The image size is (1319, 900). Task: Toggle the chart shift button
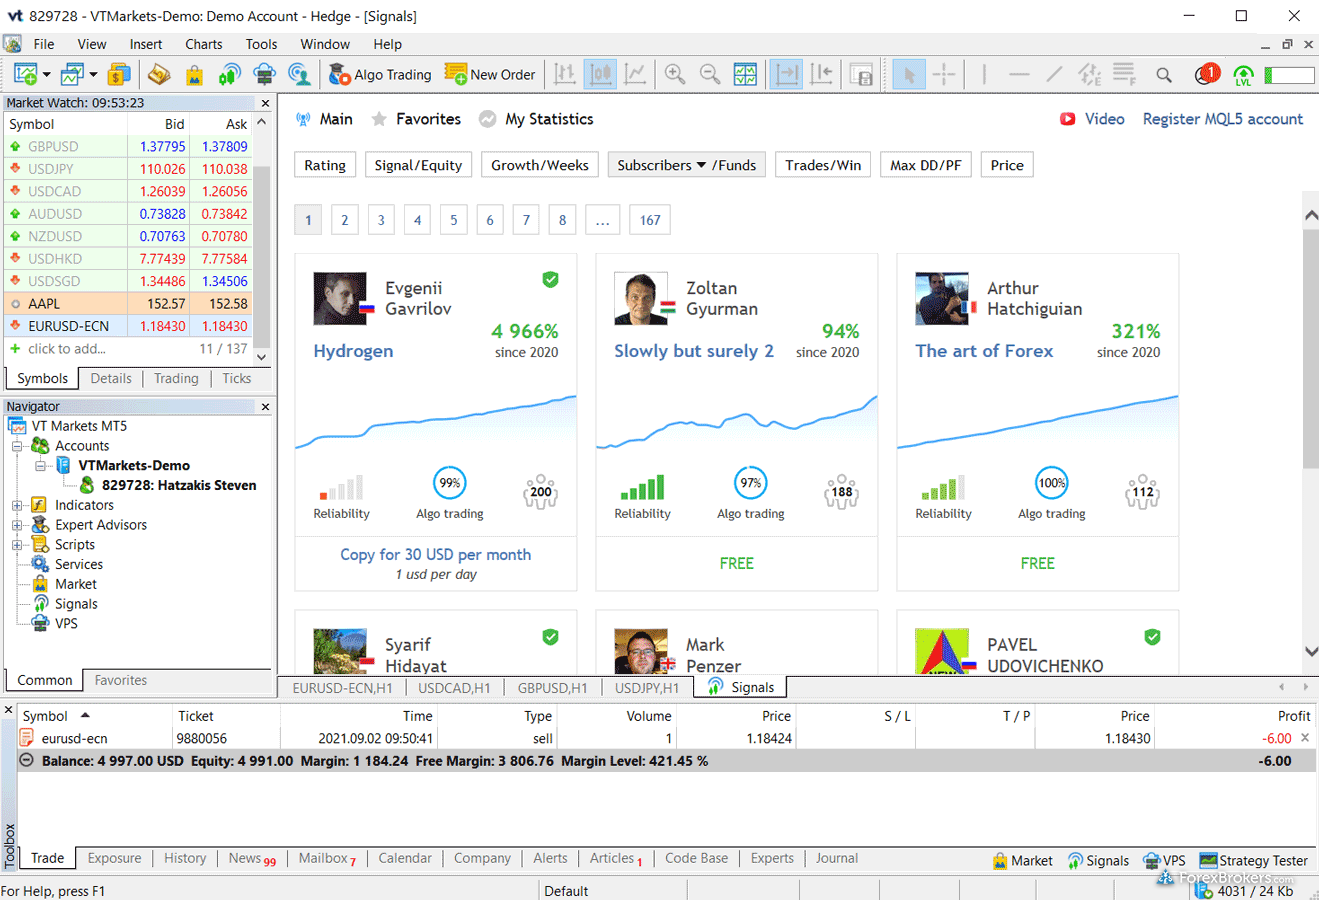[x=821, y=75]
